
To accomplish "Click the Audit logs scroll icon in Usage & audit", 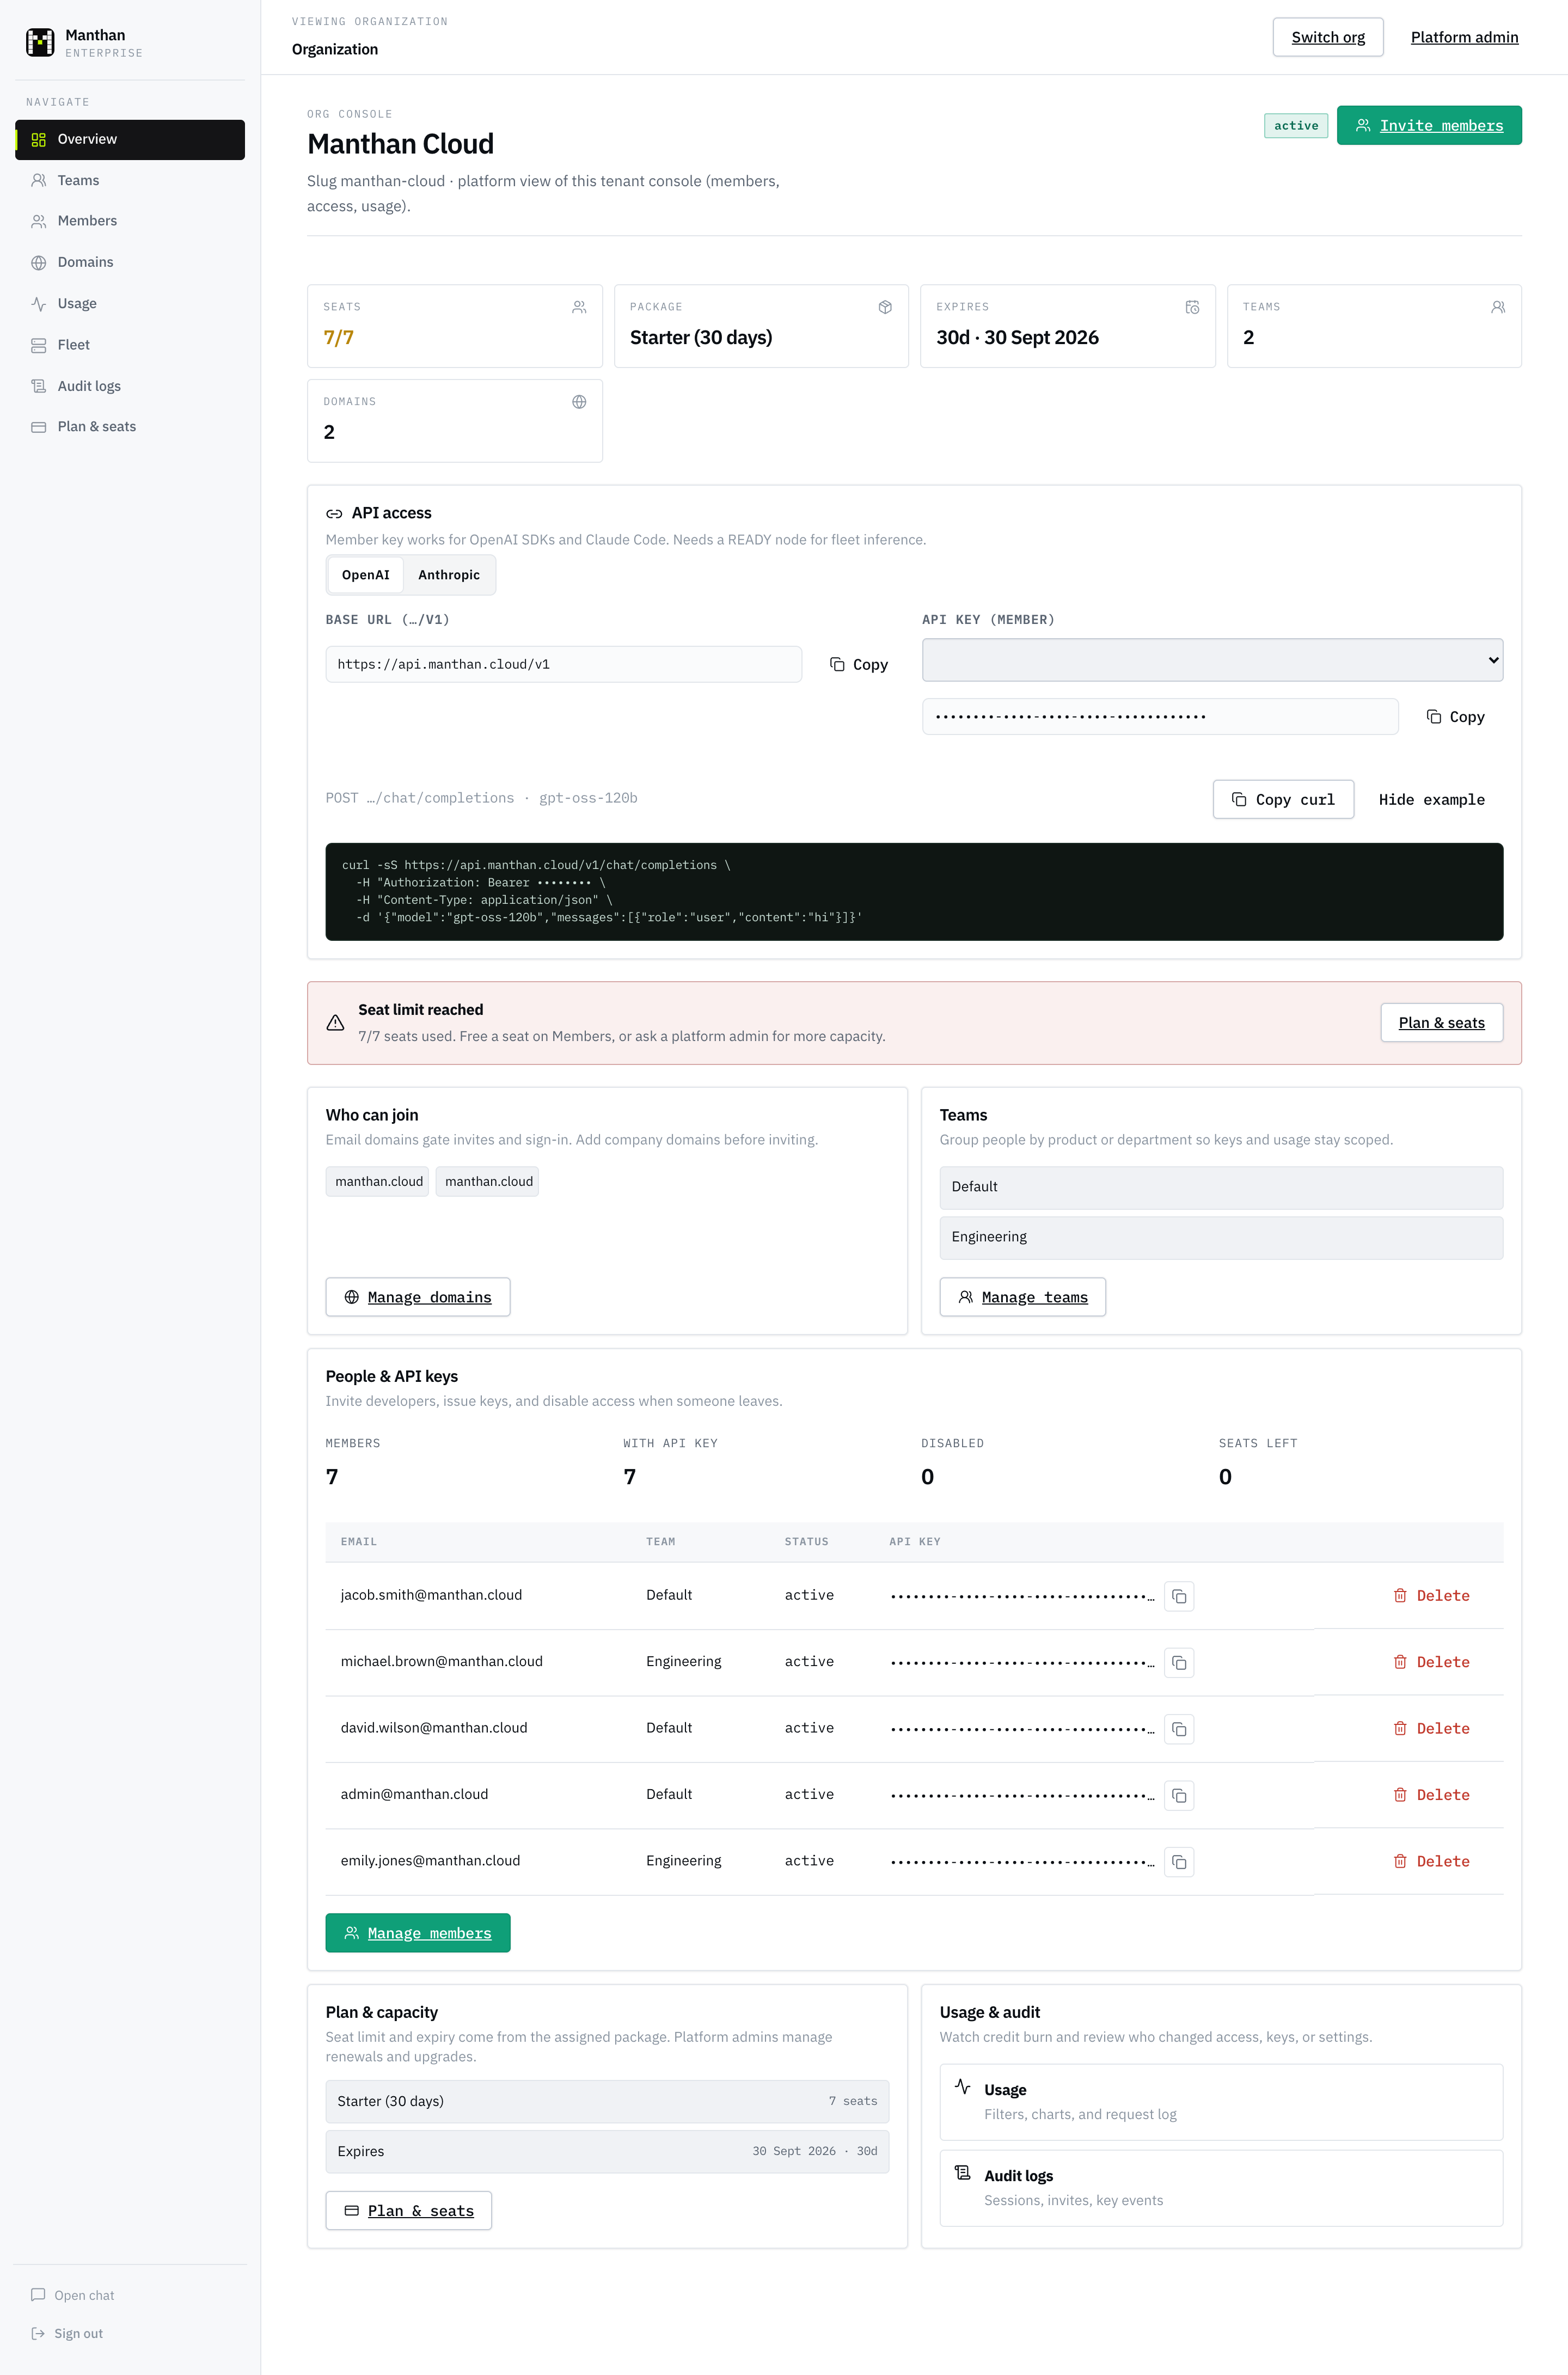I will 963,2172.
